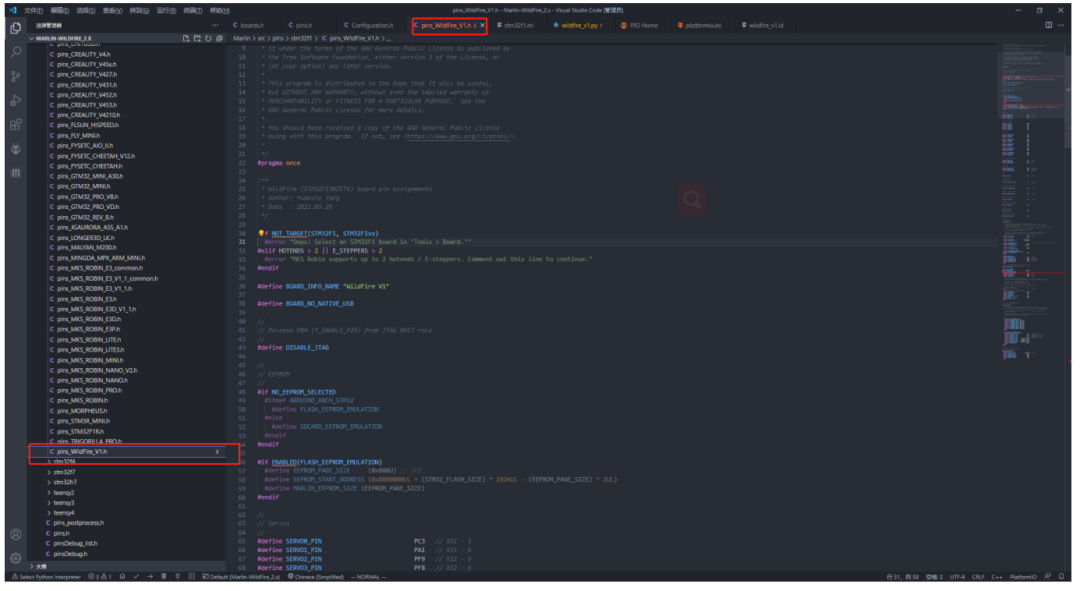The image size is (1080, 591).
Task: Open the Run and Debug view
Action: coord(16,101)
